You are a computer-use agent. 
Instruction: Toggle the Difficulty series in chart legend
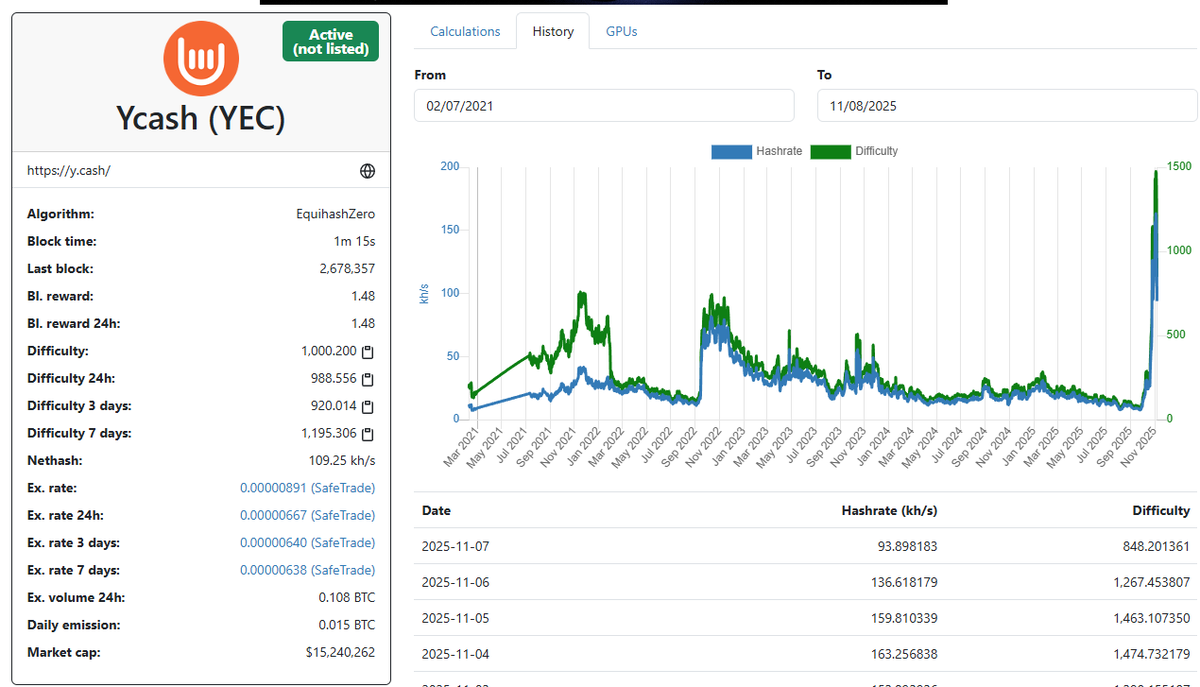[855, 151]
